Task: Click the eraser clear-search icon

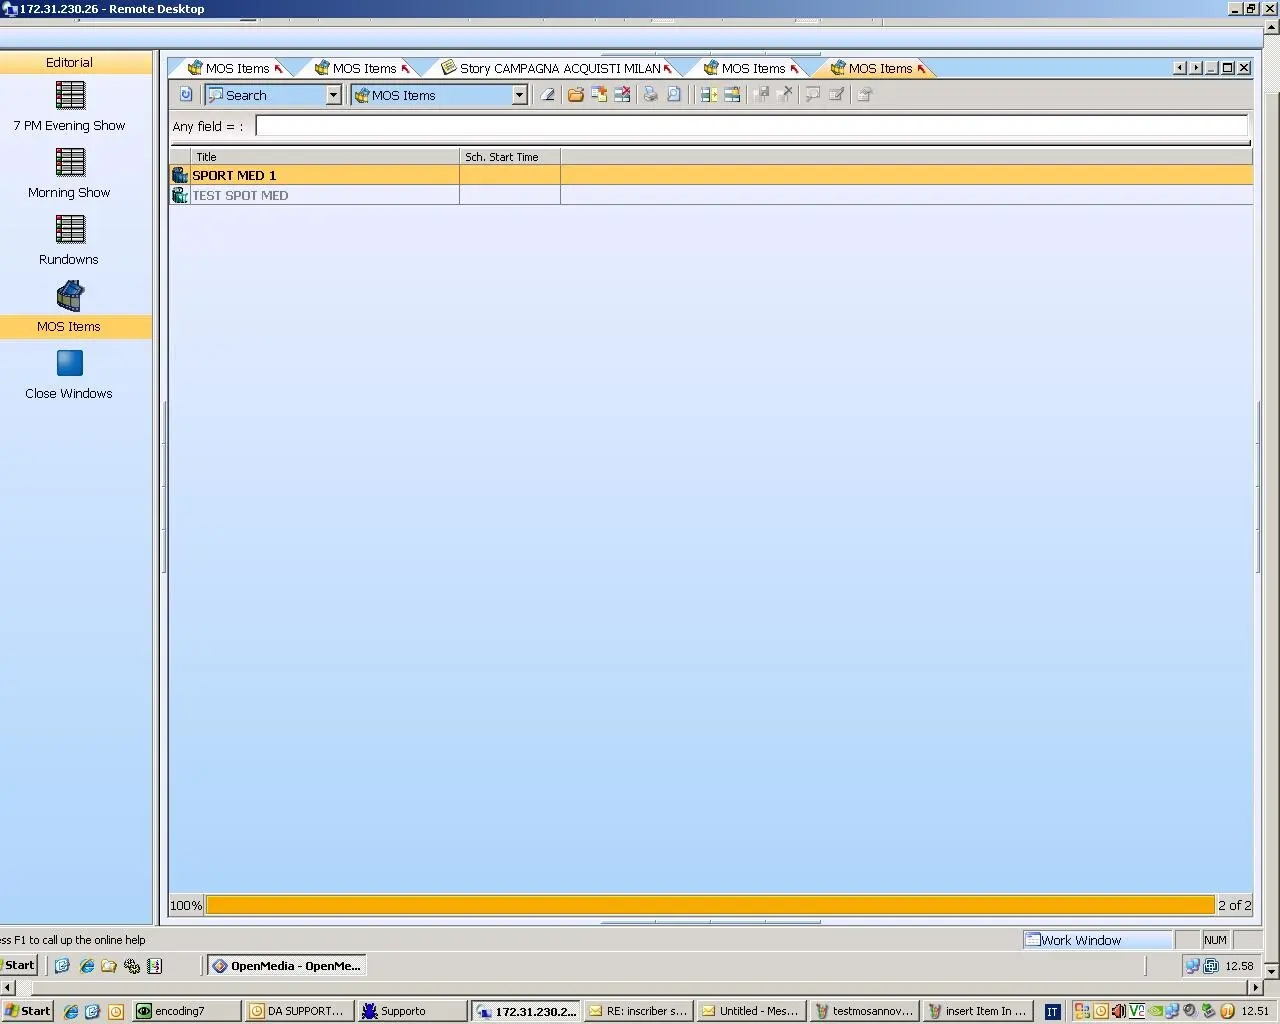Action: coord(547,95)
